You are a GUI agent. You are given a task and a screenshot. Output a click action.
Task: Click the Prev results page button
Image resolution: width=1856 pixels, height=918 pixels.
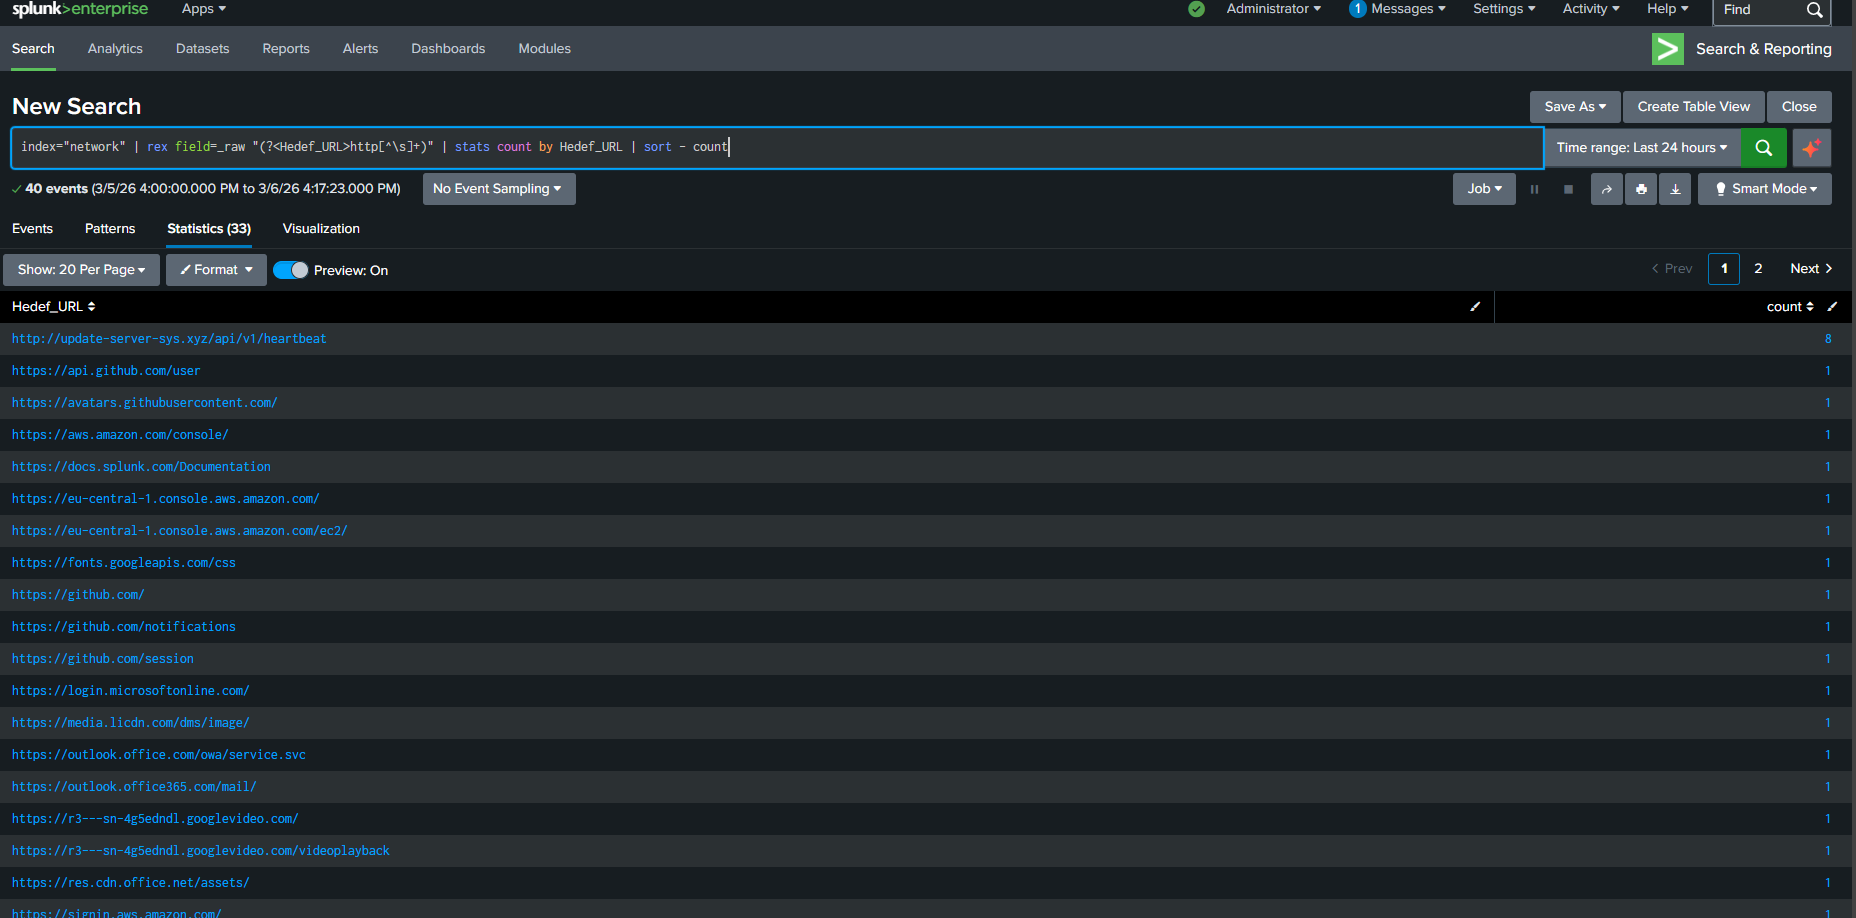coord(1672,269)
